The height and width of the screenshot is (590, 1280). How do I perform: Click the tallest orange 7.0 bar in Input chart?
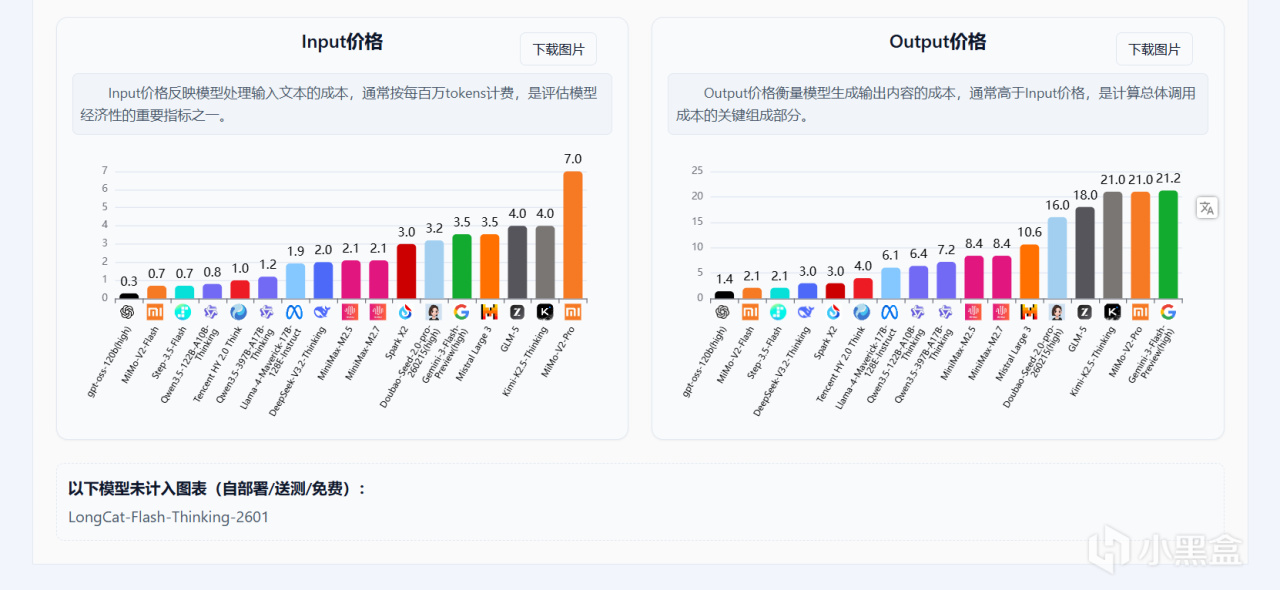tap(573, 235)
